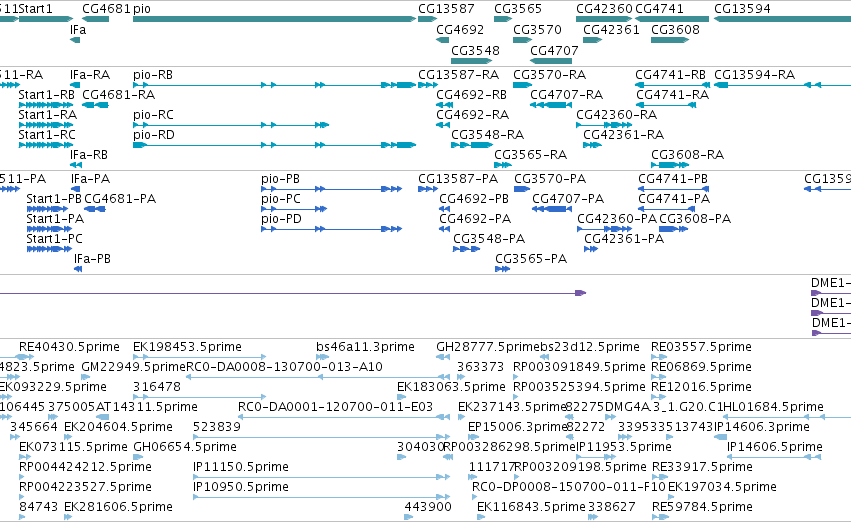Click the CG42360 gene label
Screen dimensions: 851x522
[x=604, y=9]
